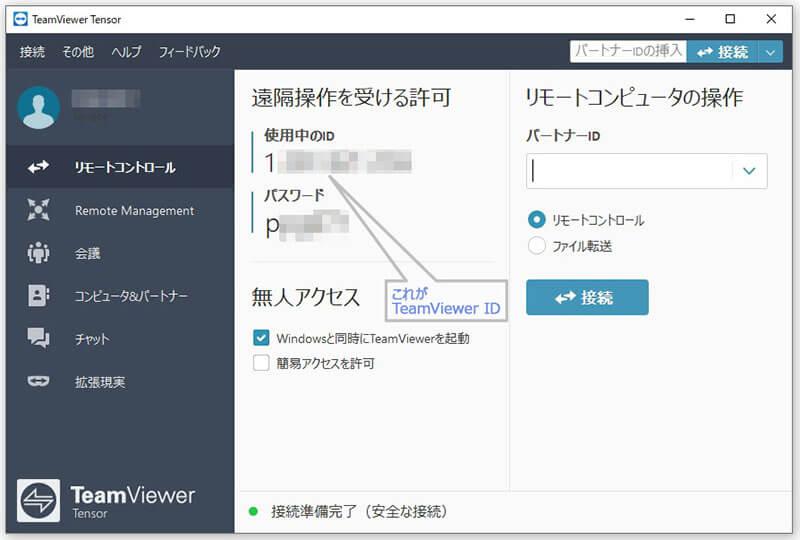Open the その他 menu

pos(78,52)
